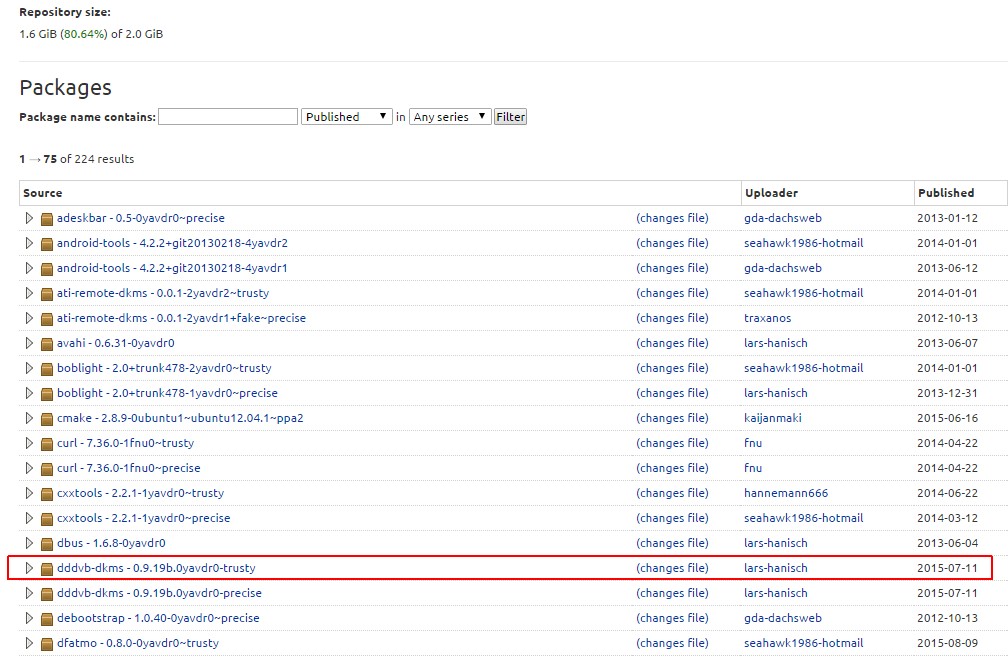This screenshot has height=657, width=1008.
Task: Click the package icon for android-tools 4yavdr1
Action: click(x=47, y=269)
